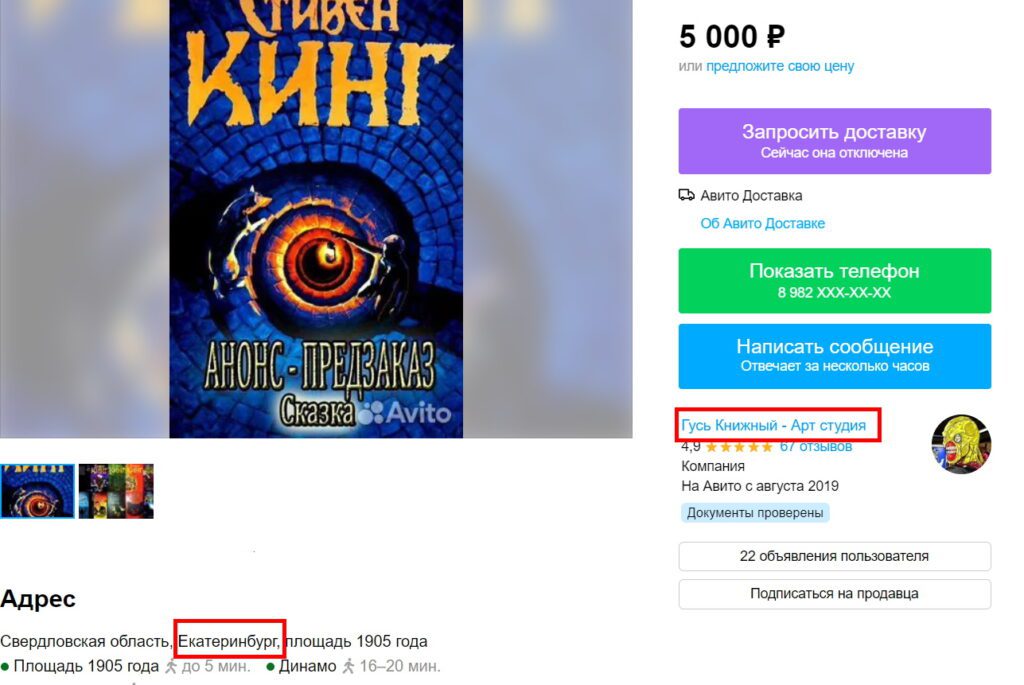Subscribe via Подписаться на продавца button
Screen dimensions: 1024x685
coord(835,594)
